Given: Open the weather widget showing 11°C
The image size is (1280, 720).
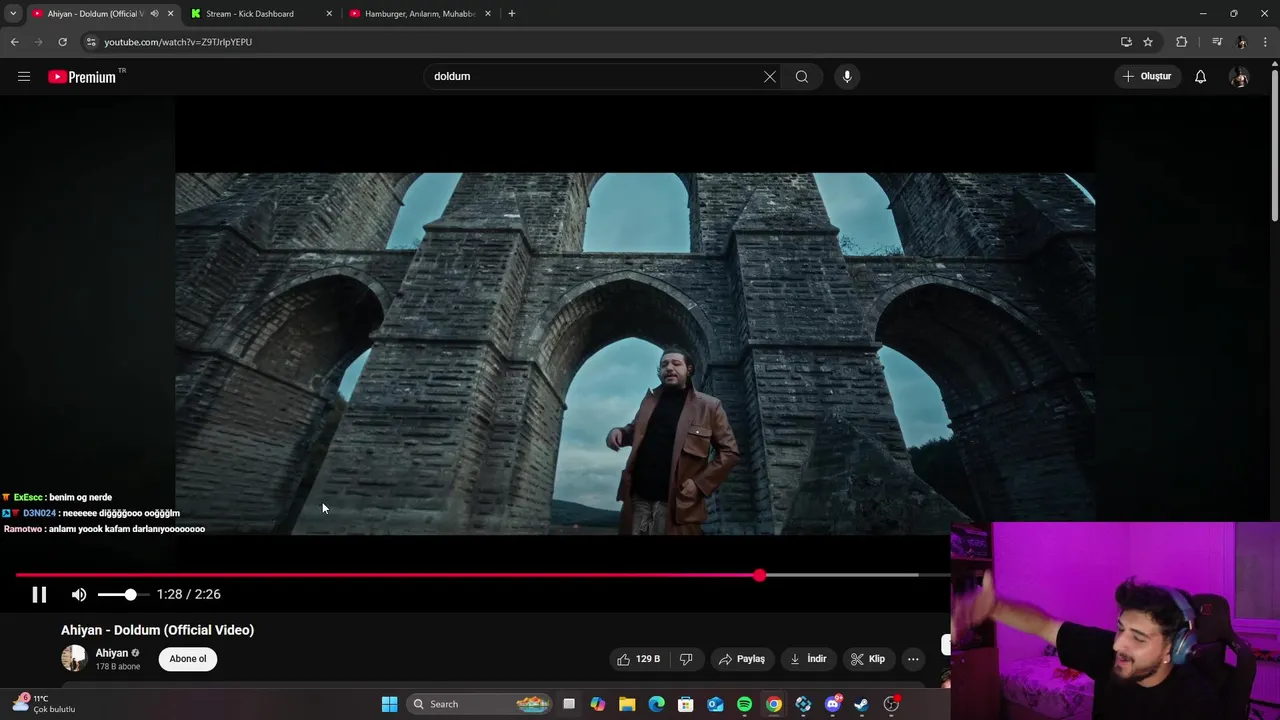Looking at the screenshot, I should (42, 704).
